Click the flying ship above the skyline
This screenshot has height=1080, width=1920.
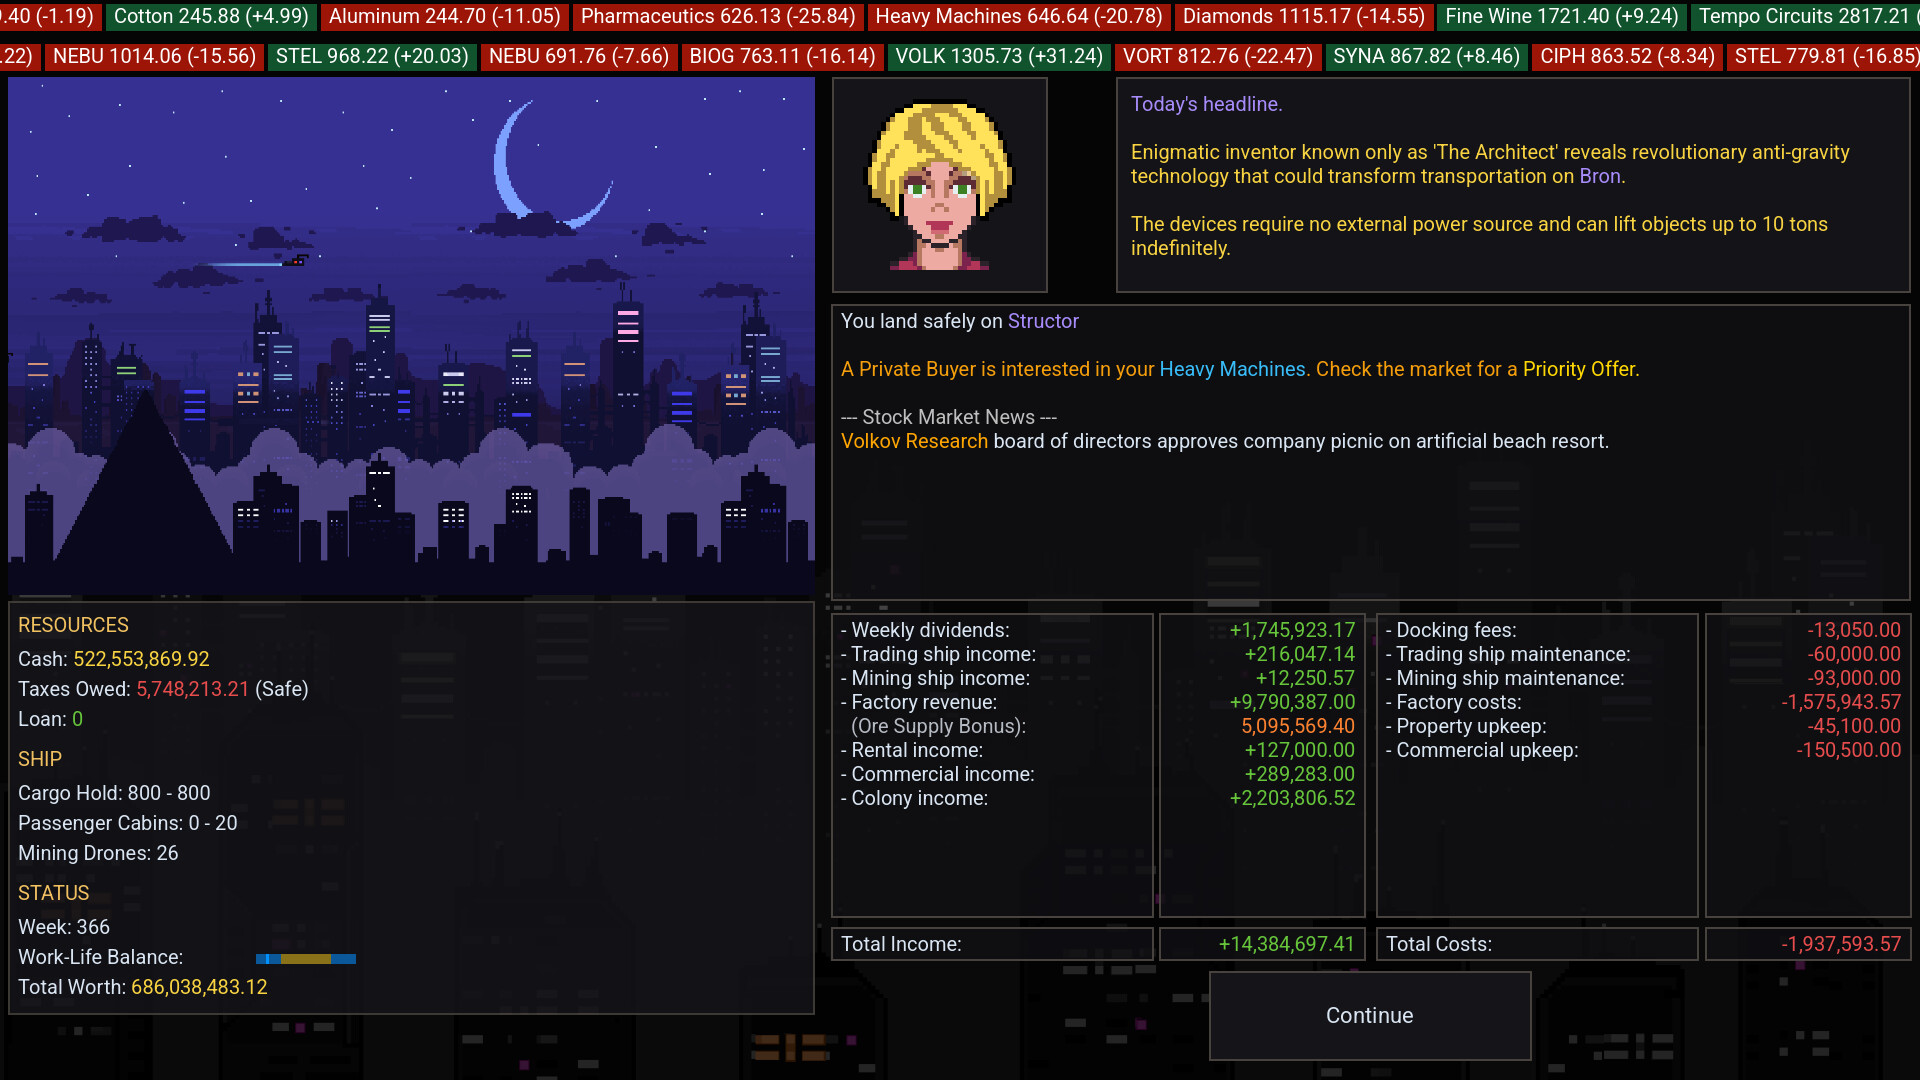click(295, 261)
